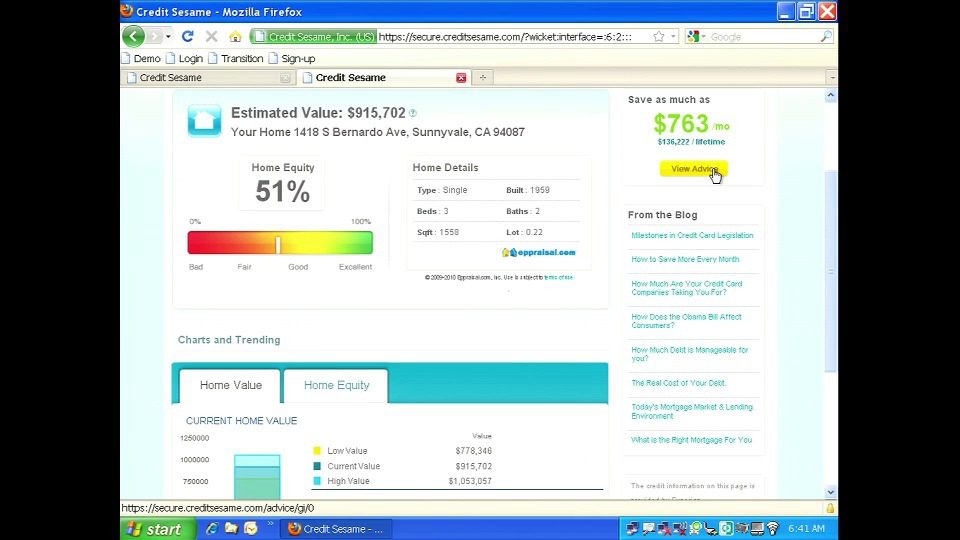This screenshot has height=540, width=960.
Task: Open Internet Explorer from quick launch
Action: click(211, 528)
